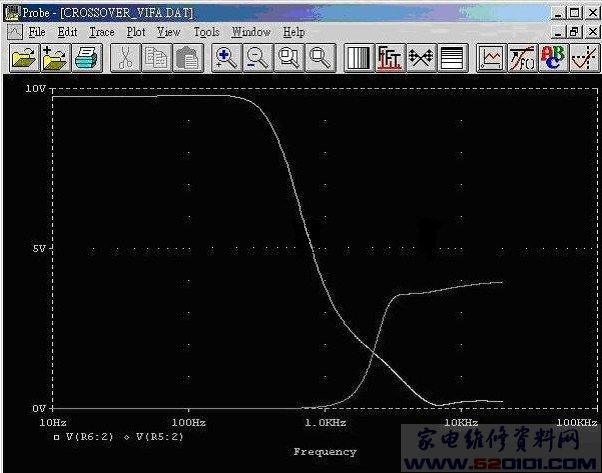Click the Open file folder icon
Image resolution: width=602 pixels, height=473 pixels.
point(25,58)
